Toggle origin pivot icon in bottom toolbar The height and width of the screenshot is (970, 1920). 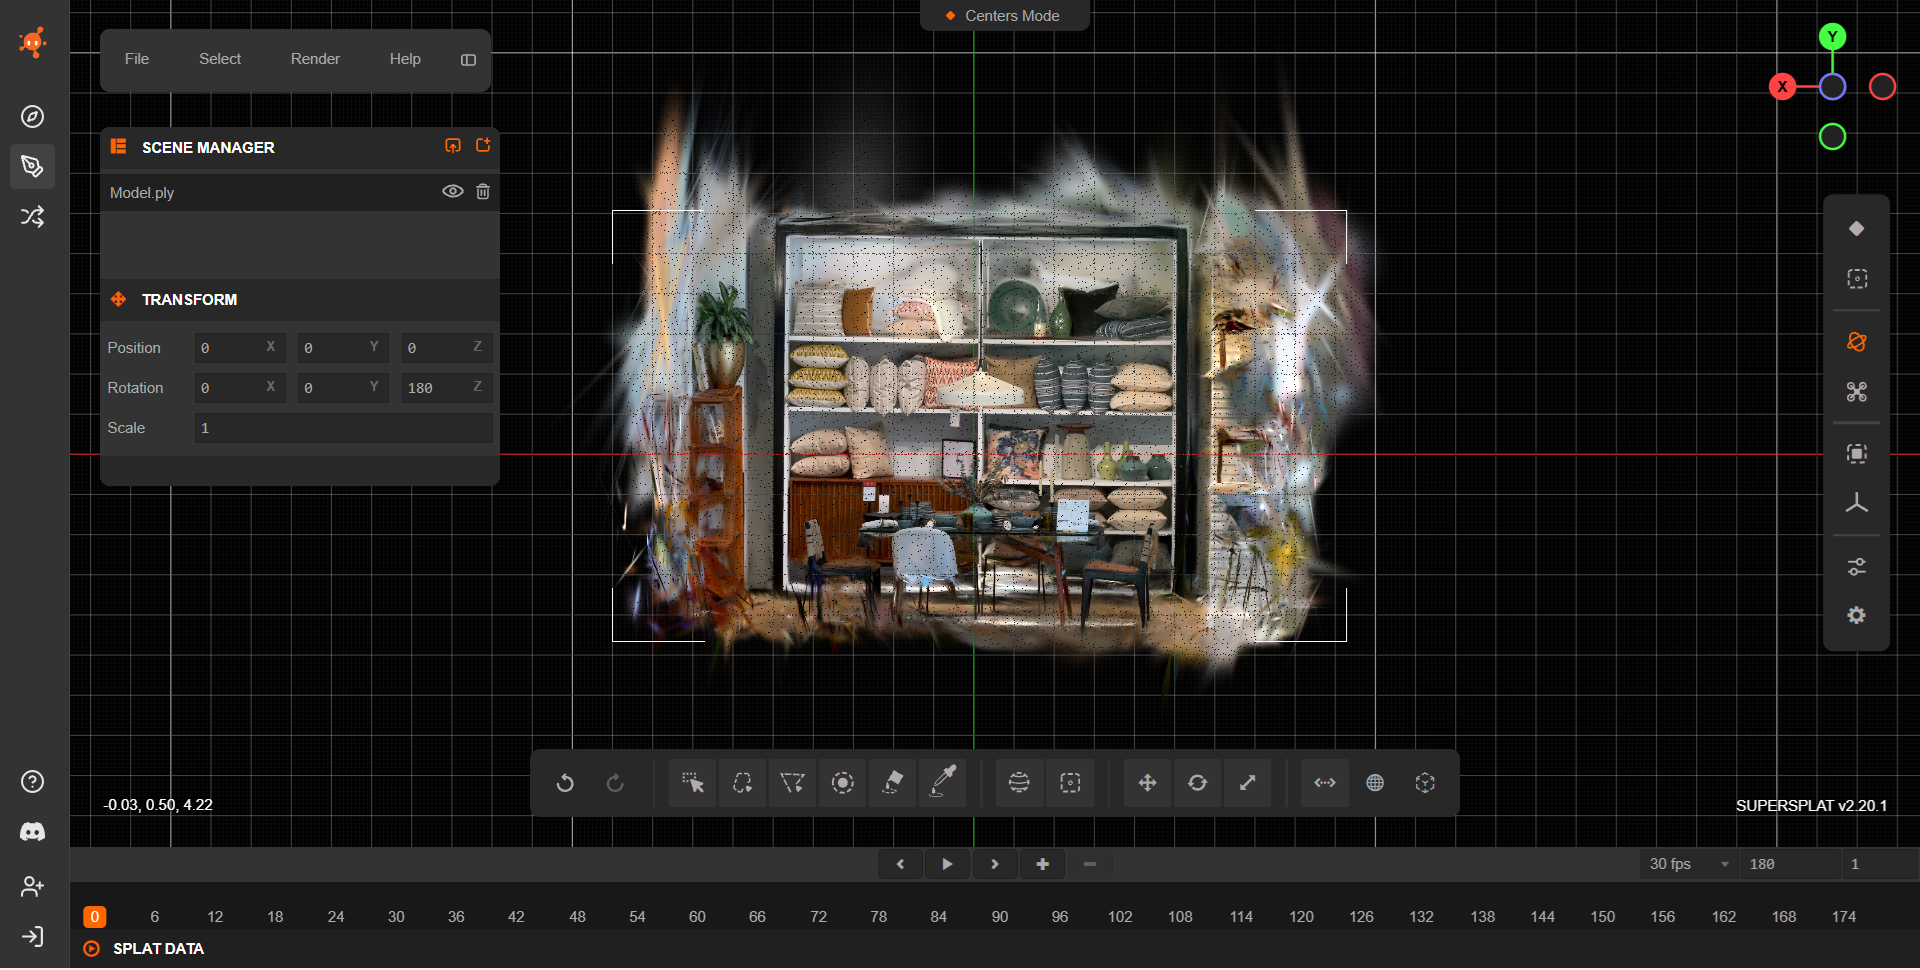pyautogui.click(x=1425, y=783)
